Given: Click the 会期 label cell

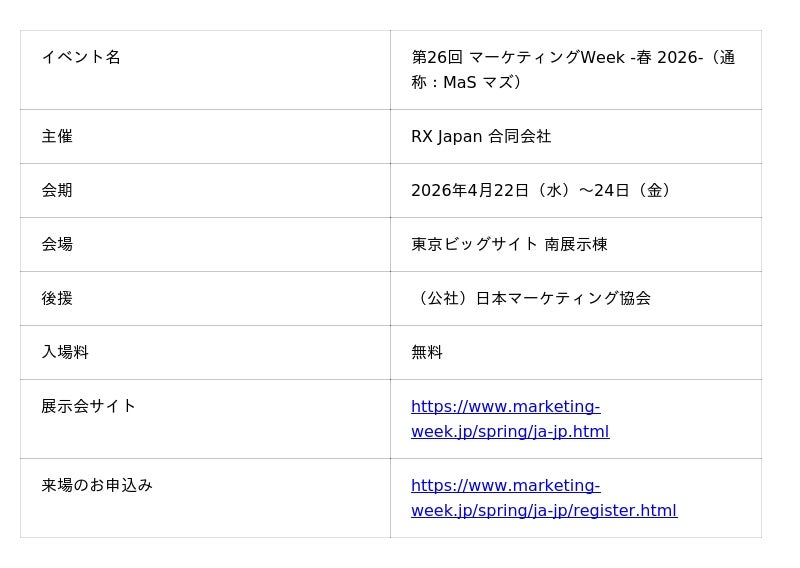Looking at the screenshot, I should pyautogui.click(x=57, y=190).
